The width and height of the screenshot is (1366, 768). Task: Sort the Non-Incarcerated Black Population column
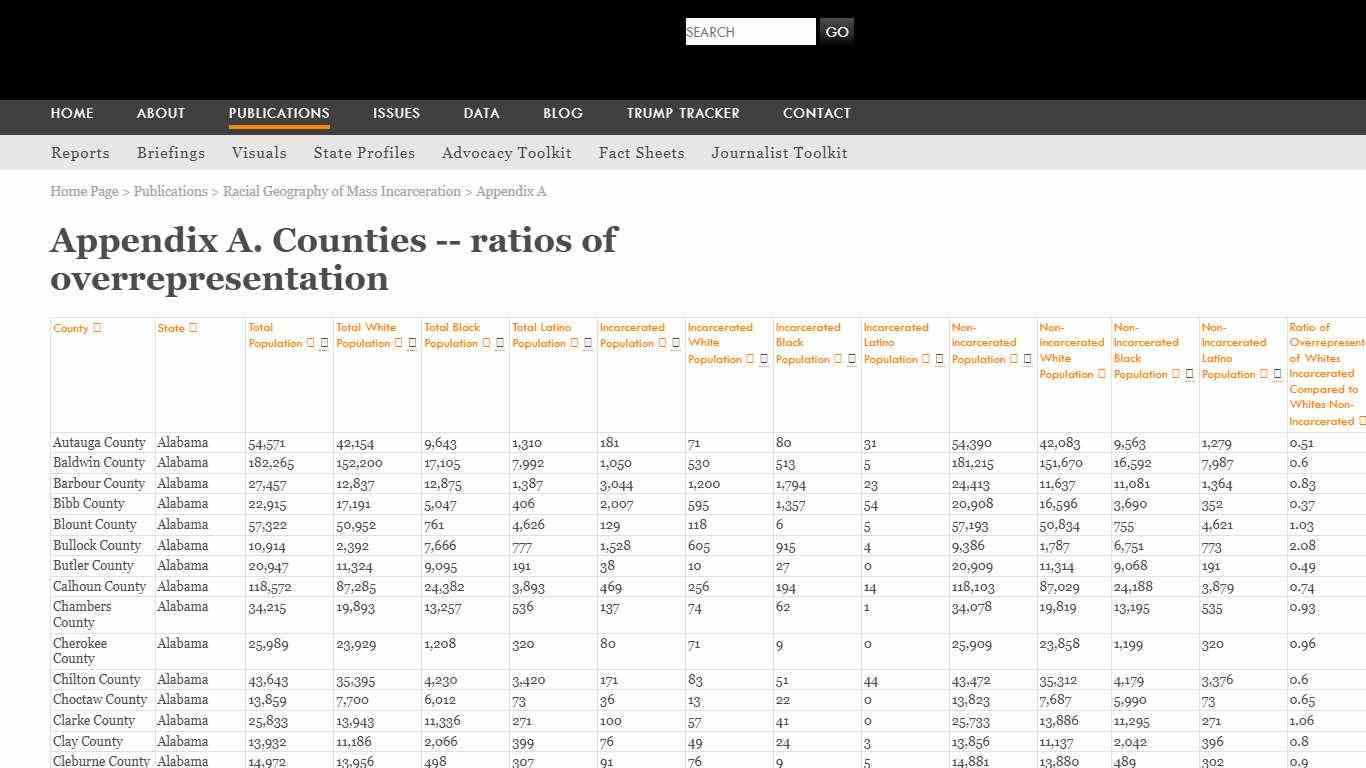[x=1173, y=374]
